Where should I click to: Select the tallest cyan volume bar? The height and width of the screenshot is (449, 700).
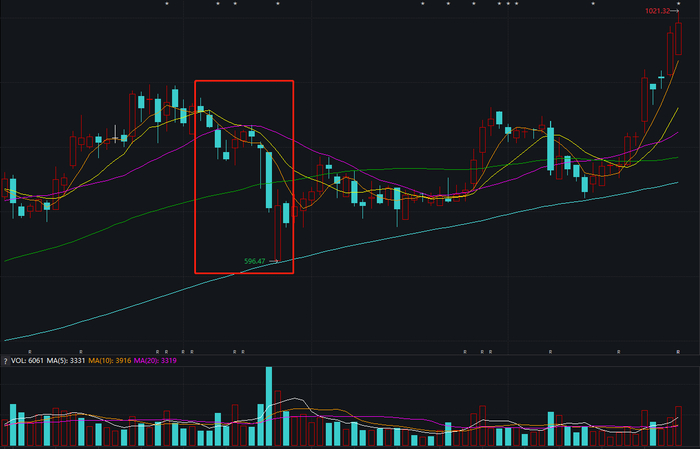269,406
